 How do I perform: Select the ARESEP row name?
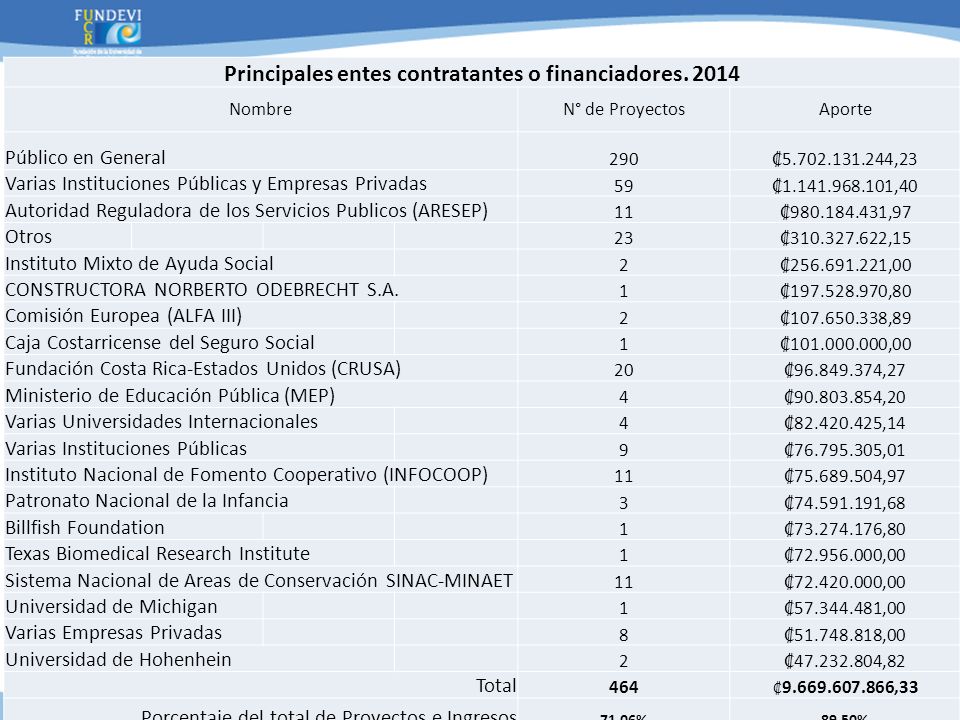point(246,211)
